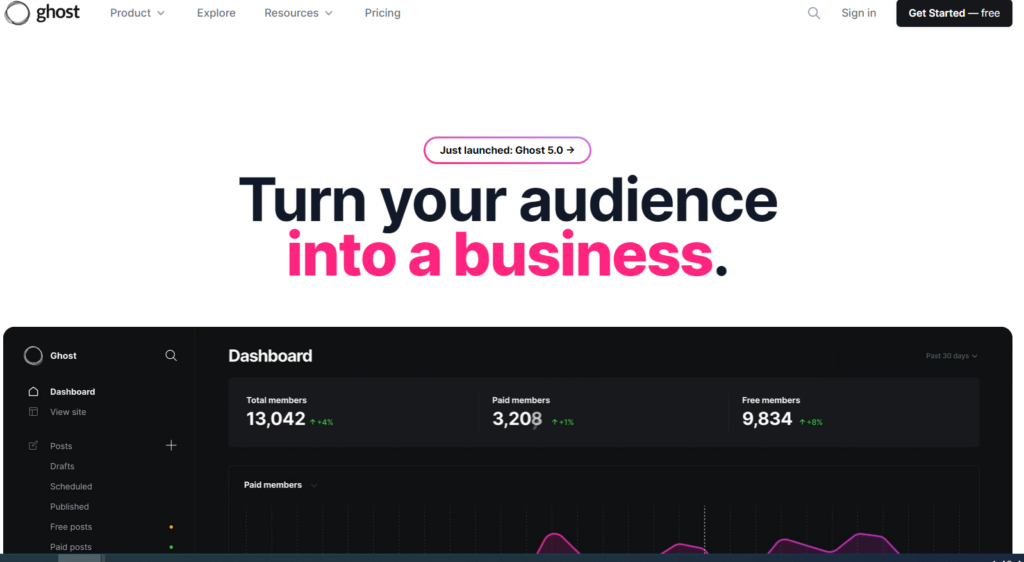This screenshot has height=562, width=1024.
Task: Open the Paid members chart selector
Action: click(280, 485)
